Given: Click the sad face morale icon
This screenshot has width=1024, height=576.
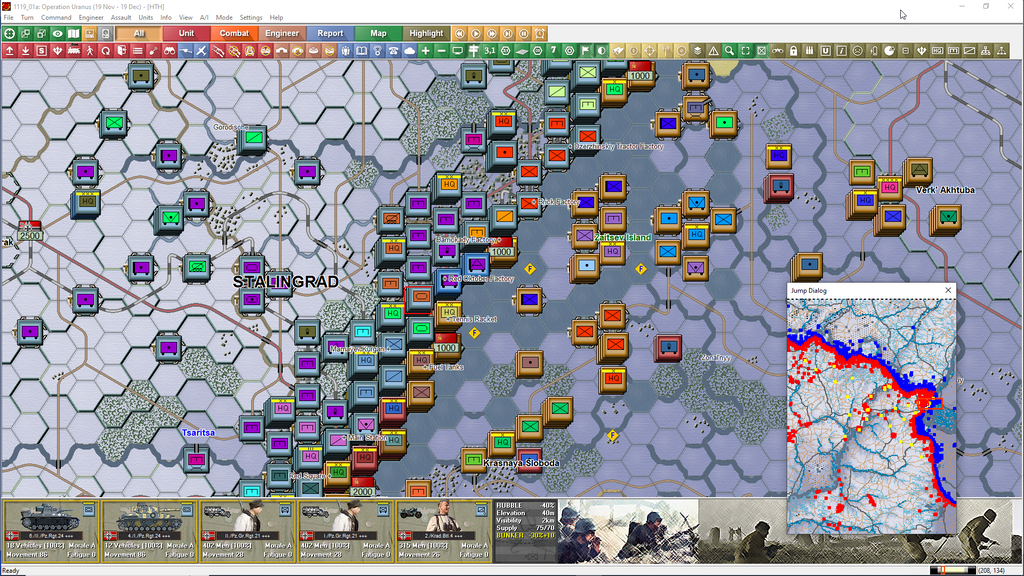Looking at the screenshot, I should tap(857, 50).
